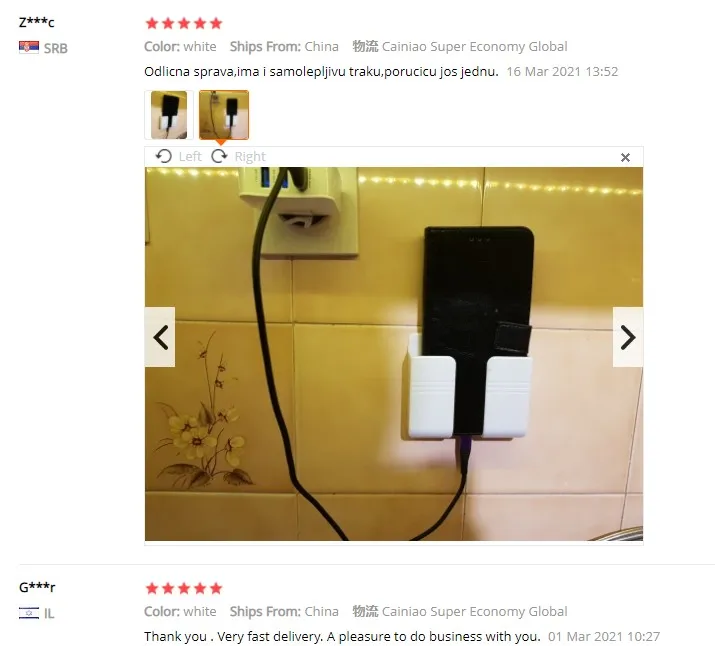Click the IL country label
The image size is (715, 646).
coord(49,614)
